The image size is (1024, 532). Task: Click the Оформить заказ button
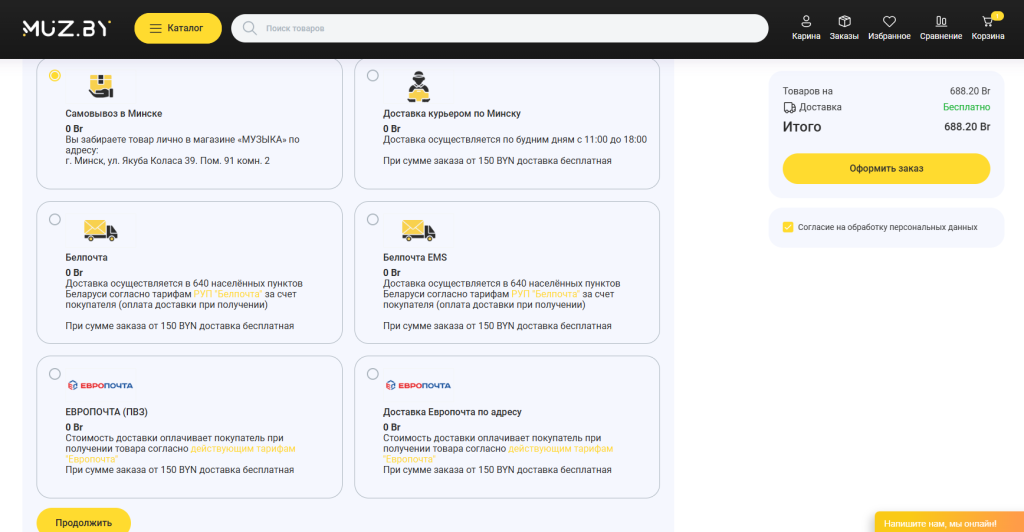point(886,168)
